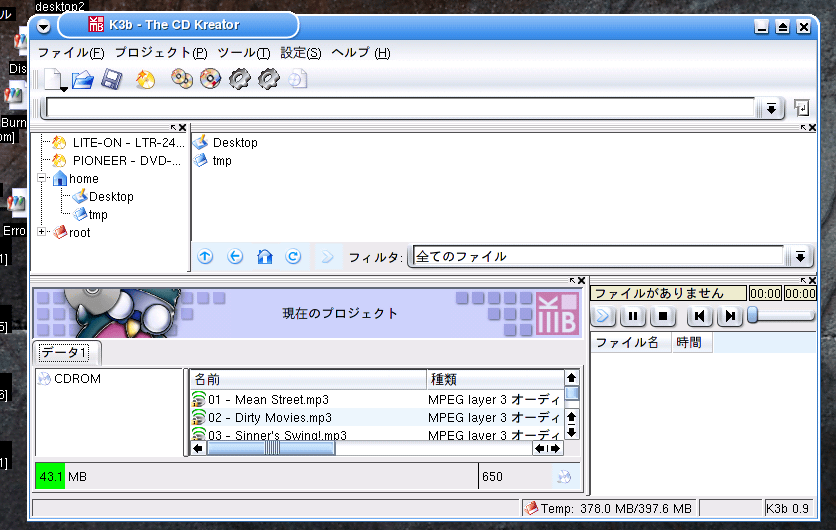Select tmp under home in tree
The image size is (836, 530).
(90, 214)
